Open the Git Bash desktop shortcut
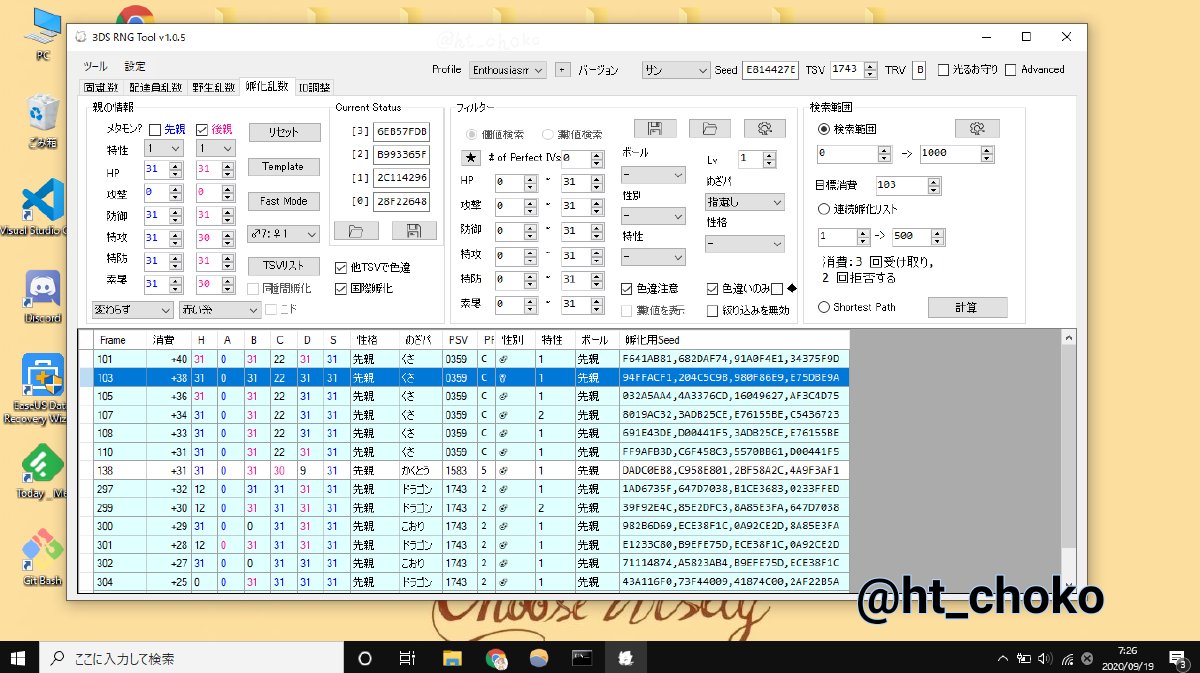1200x673 pixels. tap(43, 558)
